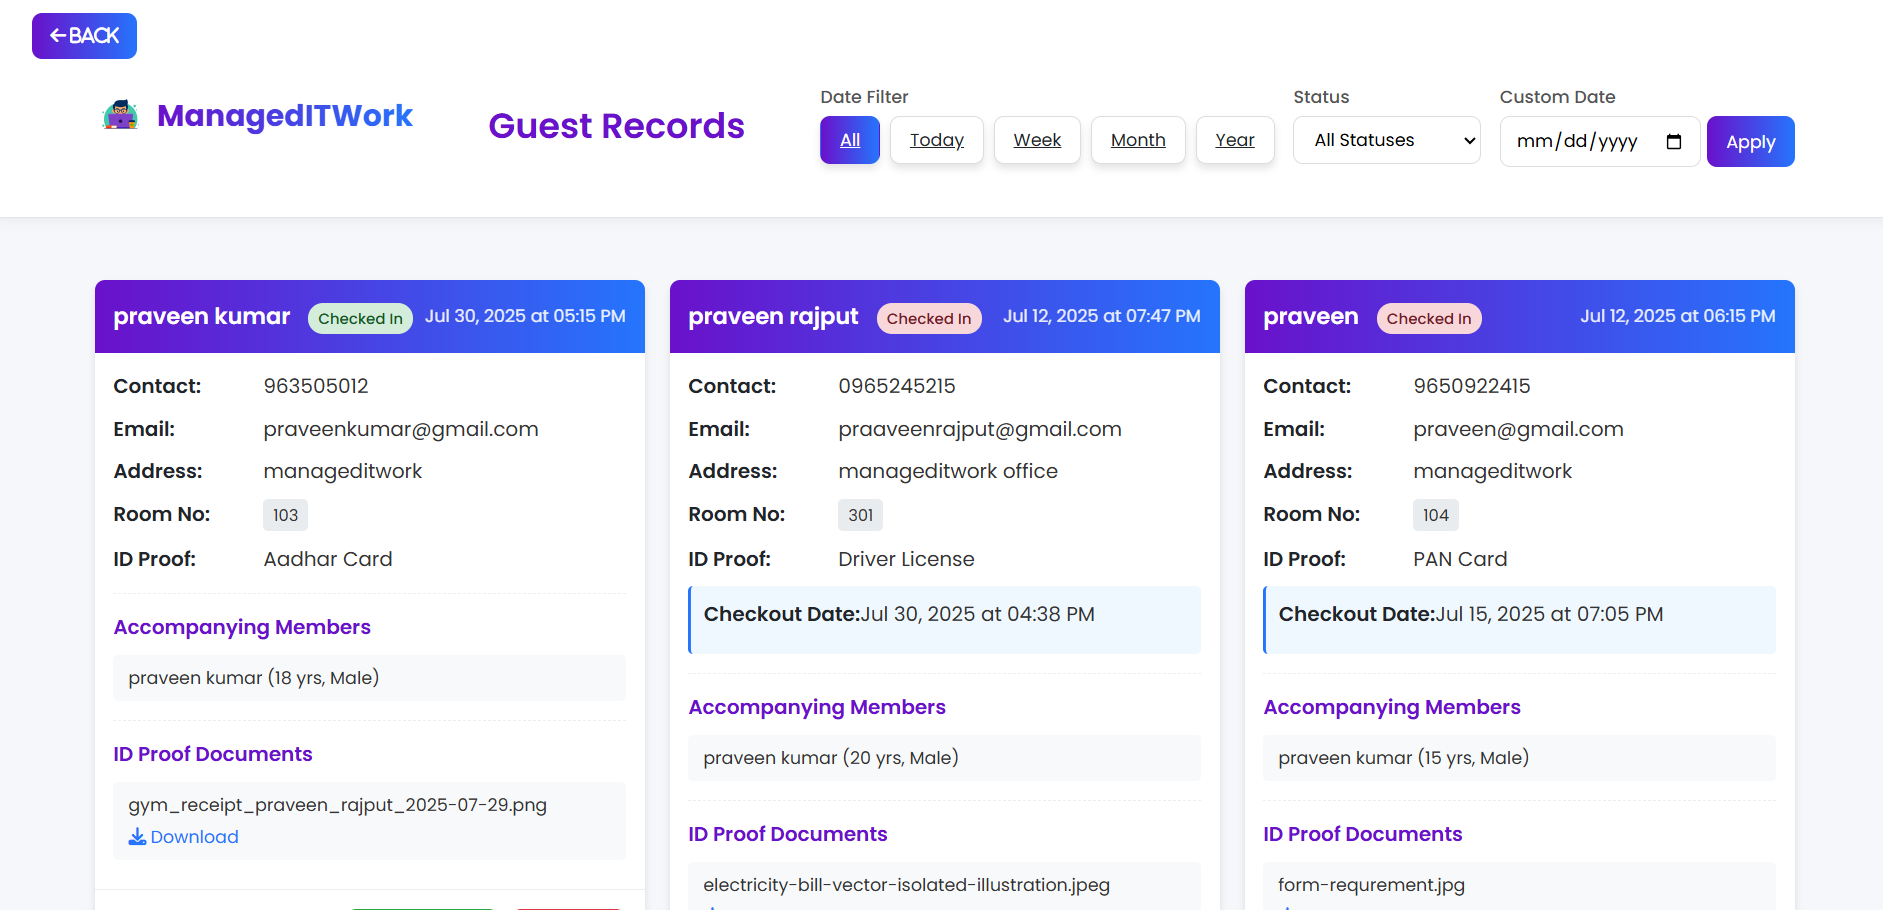This screenshot has width=1883, height=910.
Task: Click the Room No 103 badge
Action: [285, 514]
